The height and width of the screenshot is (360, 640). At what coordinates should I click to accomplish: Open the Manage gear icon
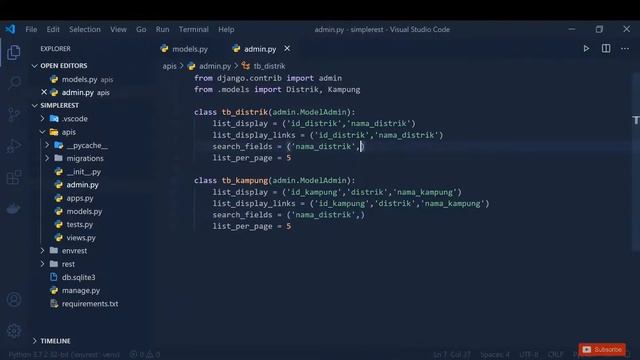coord(13,331)
